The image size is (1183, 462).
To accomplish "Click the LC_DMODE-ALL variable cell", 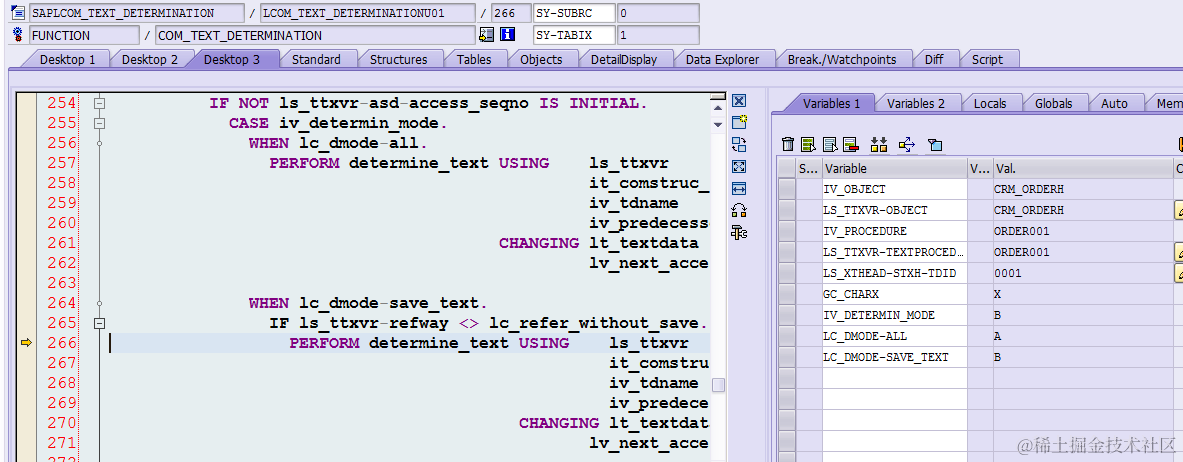I will click(895, 337).
